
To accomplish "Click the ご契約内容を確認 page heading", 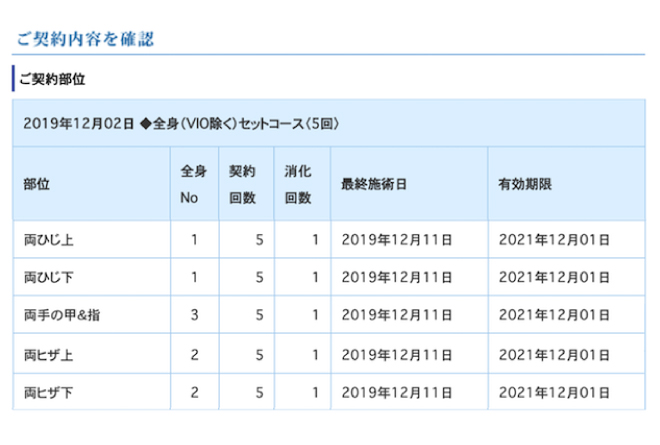I will (84, 39).
